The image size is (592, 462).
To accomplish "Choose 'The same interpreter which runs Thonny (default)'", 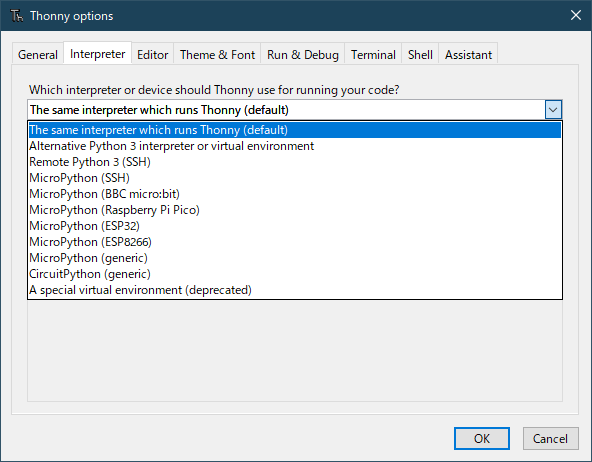I will click(x=295, y=130).
